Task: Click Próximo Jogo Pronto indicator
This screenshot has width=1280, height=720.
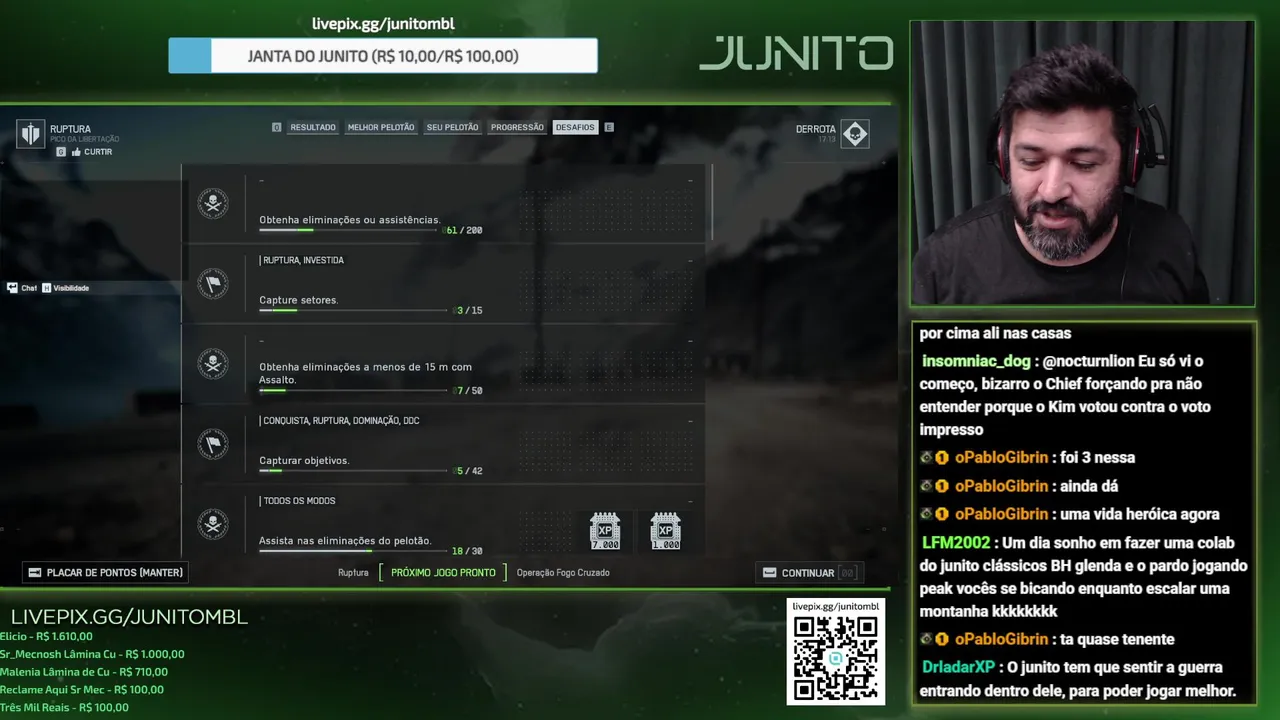Action: coord(443,573)
